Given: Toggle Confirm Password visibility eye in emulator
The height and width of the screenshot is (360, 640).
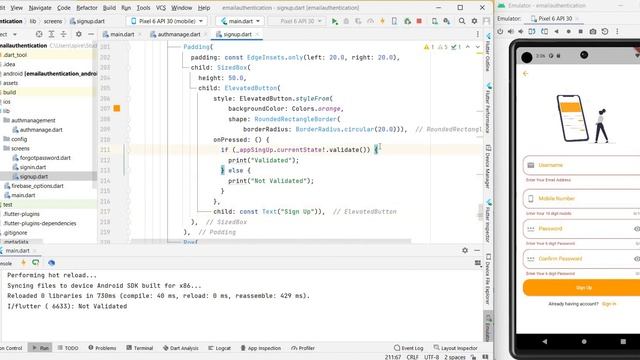Looking at the screenshot, I should point(637,259).
